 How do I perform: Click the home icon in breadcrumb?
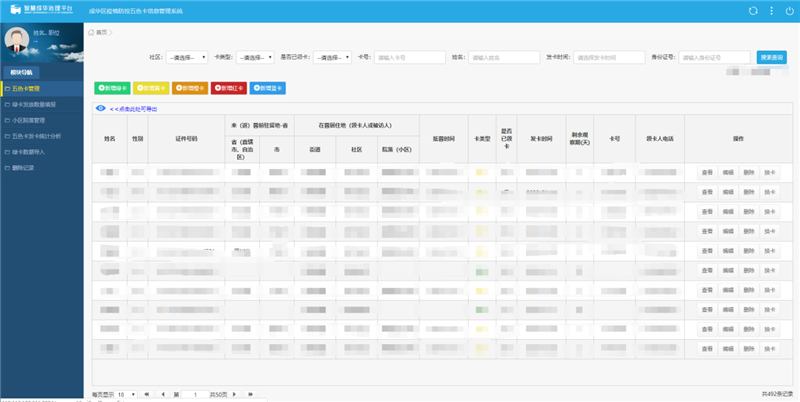coord(93,32)
